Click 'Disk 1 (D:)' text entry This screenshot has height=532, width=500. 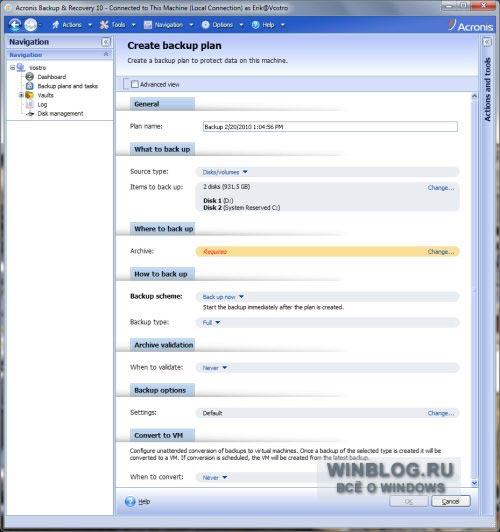click(x=218, y=200)
